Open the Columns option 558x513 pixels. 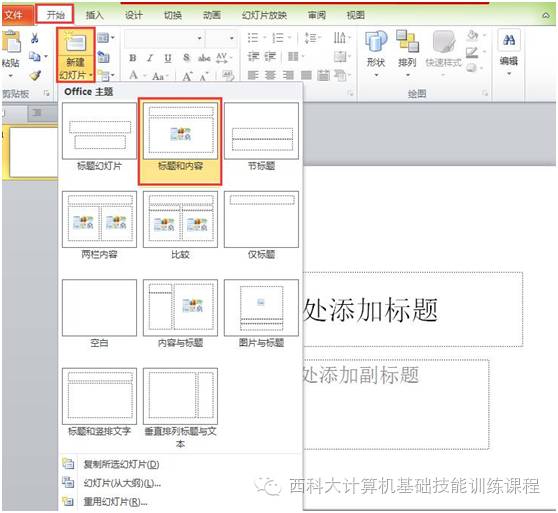pos(295,57)
